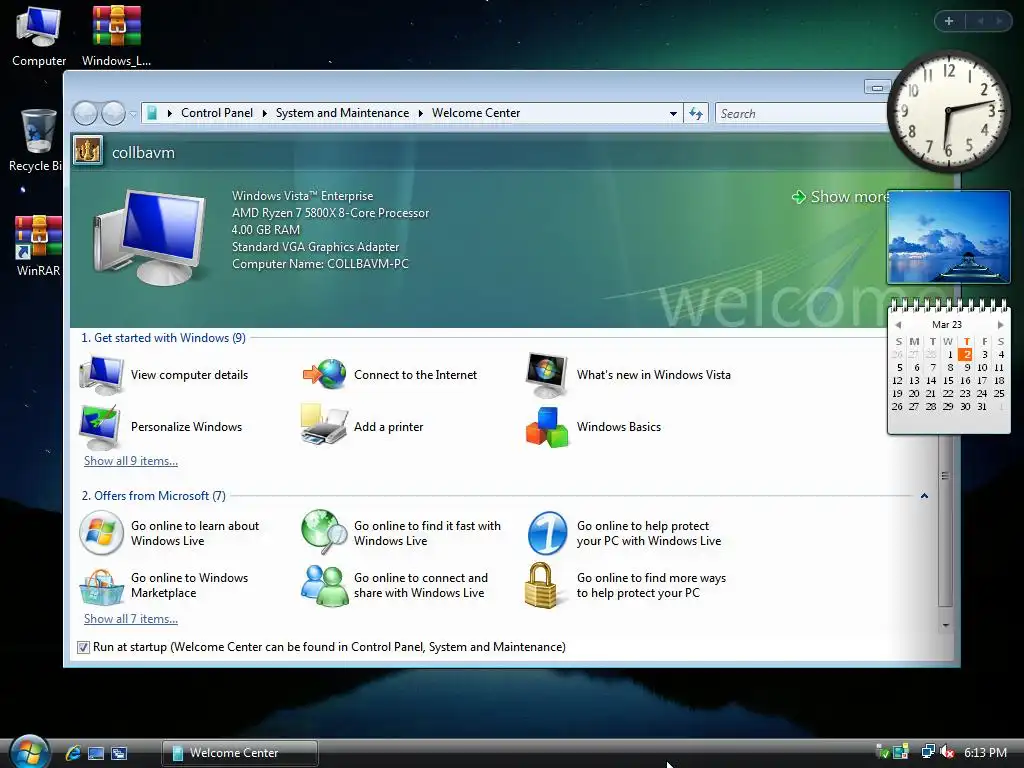Click Show all 7 items link
Viewport: 1024px width, 768px height.
[131, 619]
